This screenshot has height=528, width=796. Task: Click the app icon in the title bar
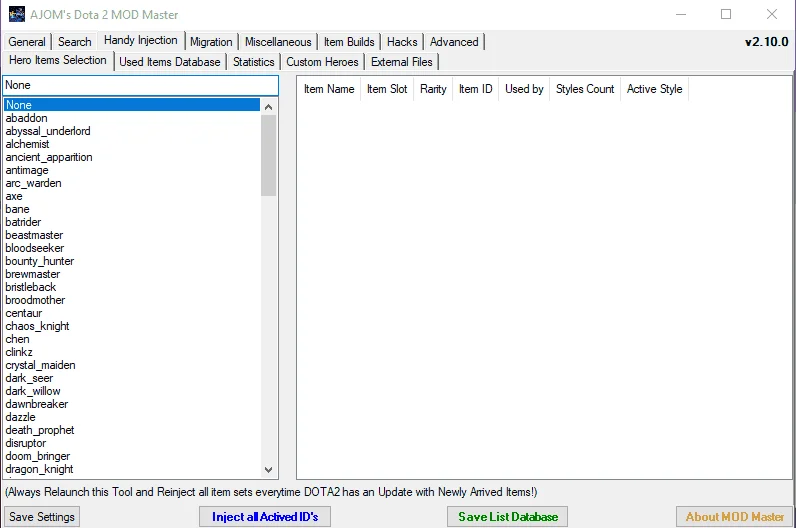(17, 14)
